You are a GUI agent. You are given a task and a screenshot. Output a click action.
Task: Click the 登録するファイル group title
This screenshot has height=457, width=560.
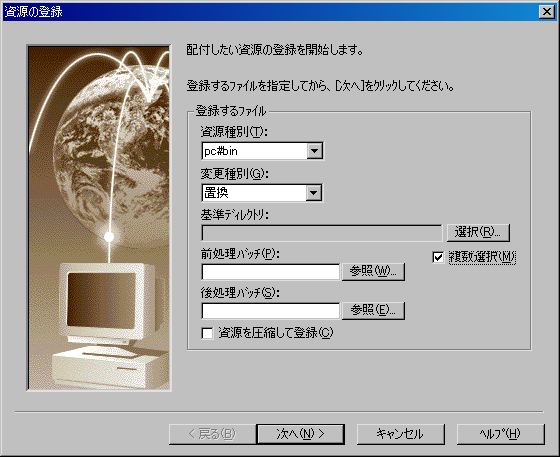[x=231, y=111]
